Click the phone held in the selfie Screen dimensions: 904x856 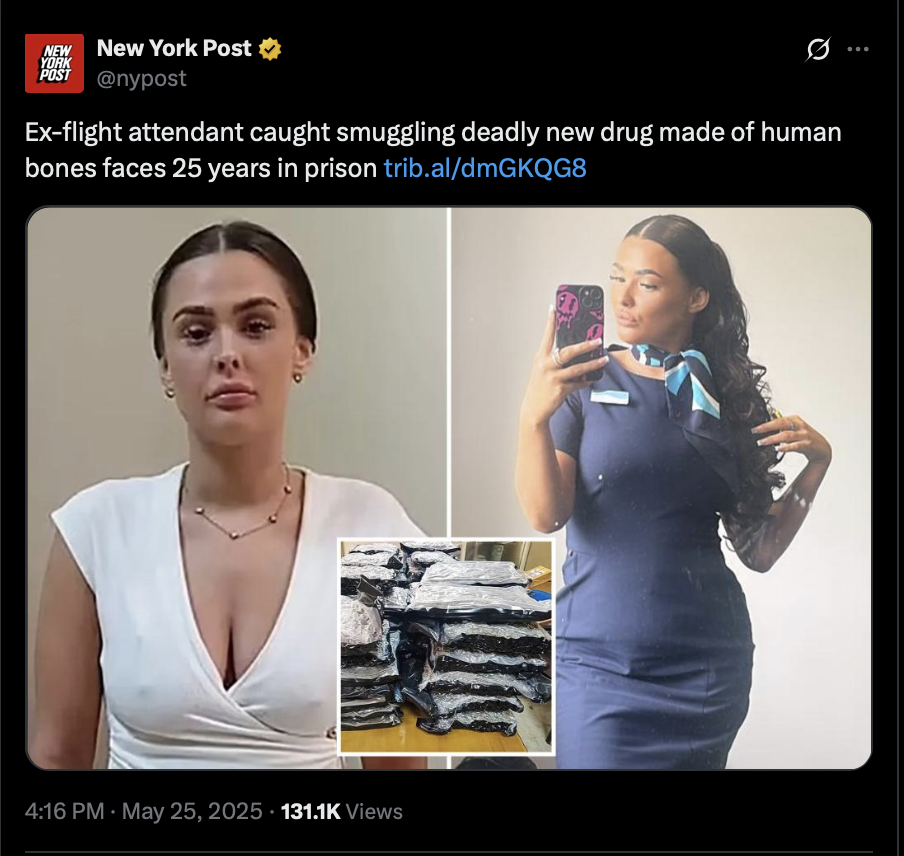579,327
